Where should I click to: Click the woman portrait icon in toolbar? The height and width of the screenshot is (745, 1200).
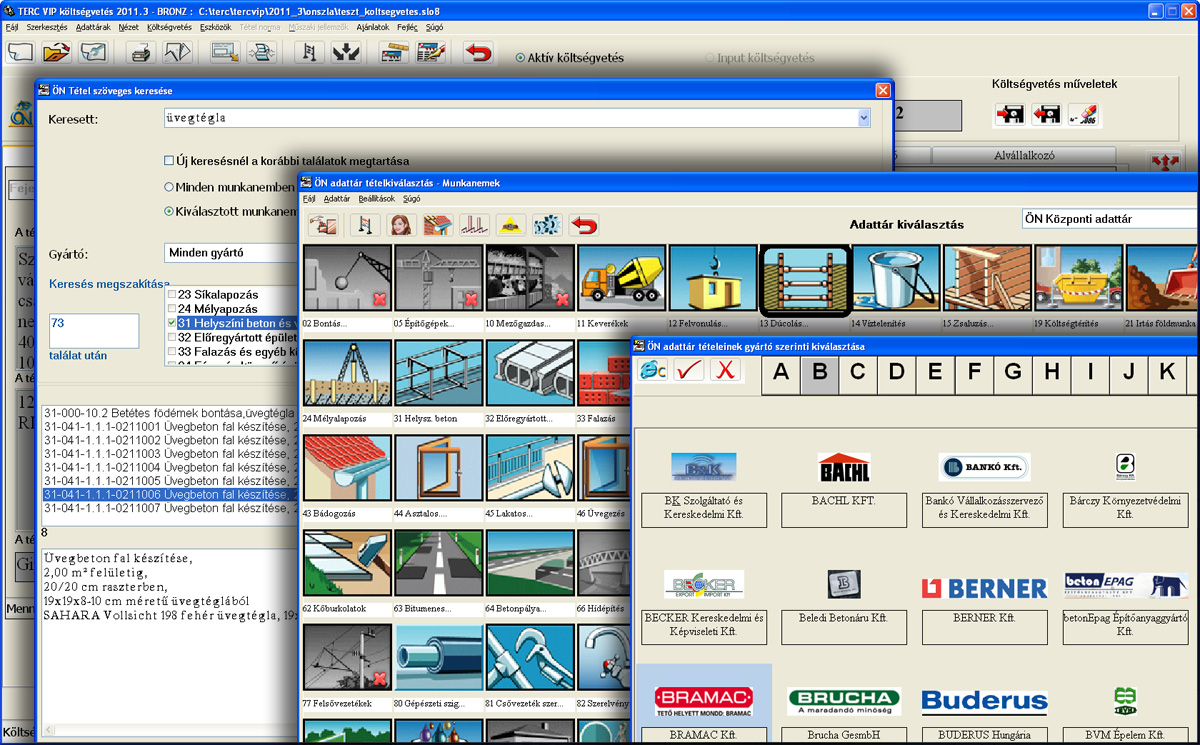pos(401,224)
